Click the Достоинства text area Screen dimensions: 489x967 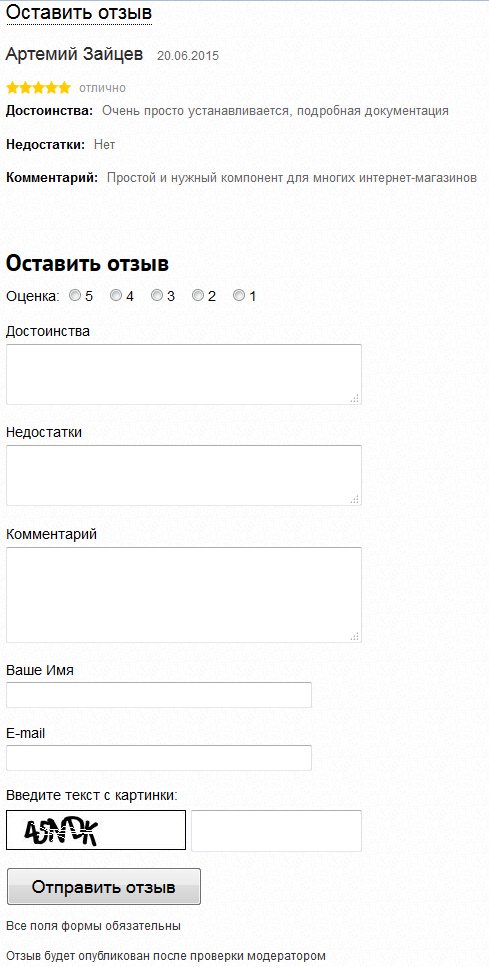pos(184,374)
